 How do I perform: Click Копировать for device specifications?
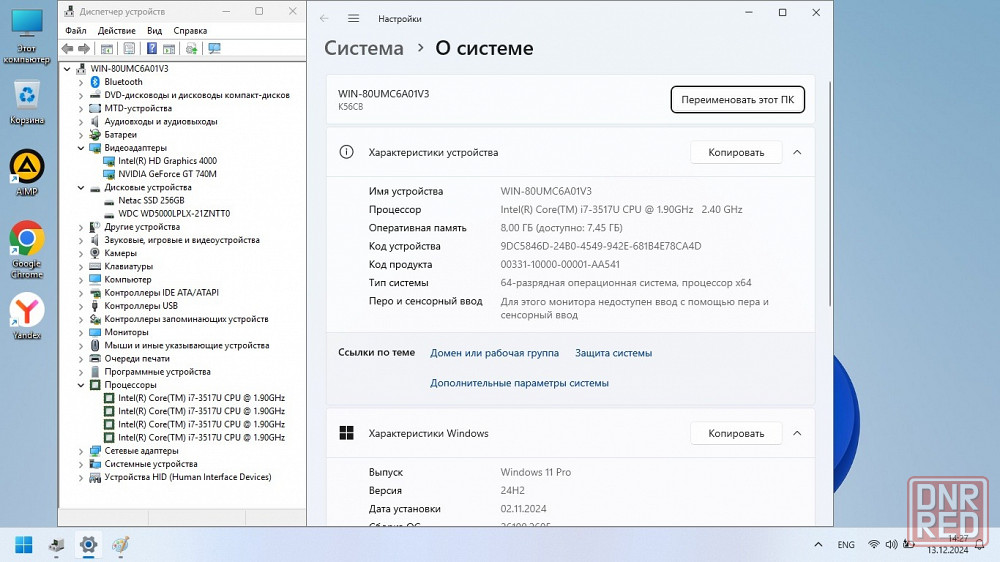click(736, 152)
